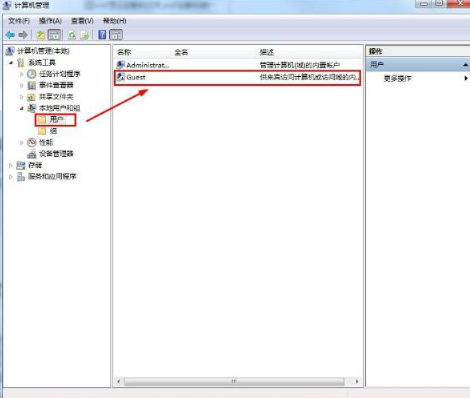Toggle the action pane toolbar icon

(116, 35)
